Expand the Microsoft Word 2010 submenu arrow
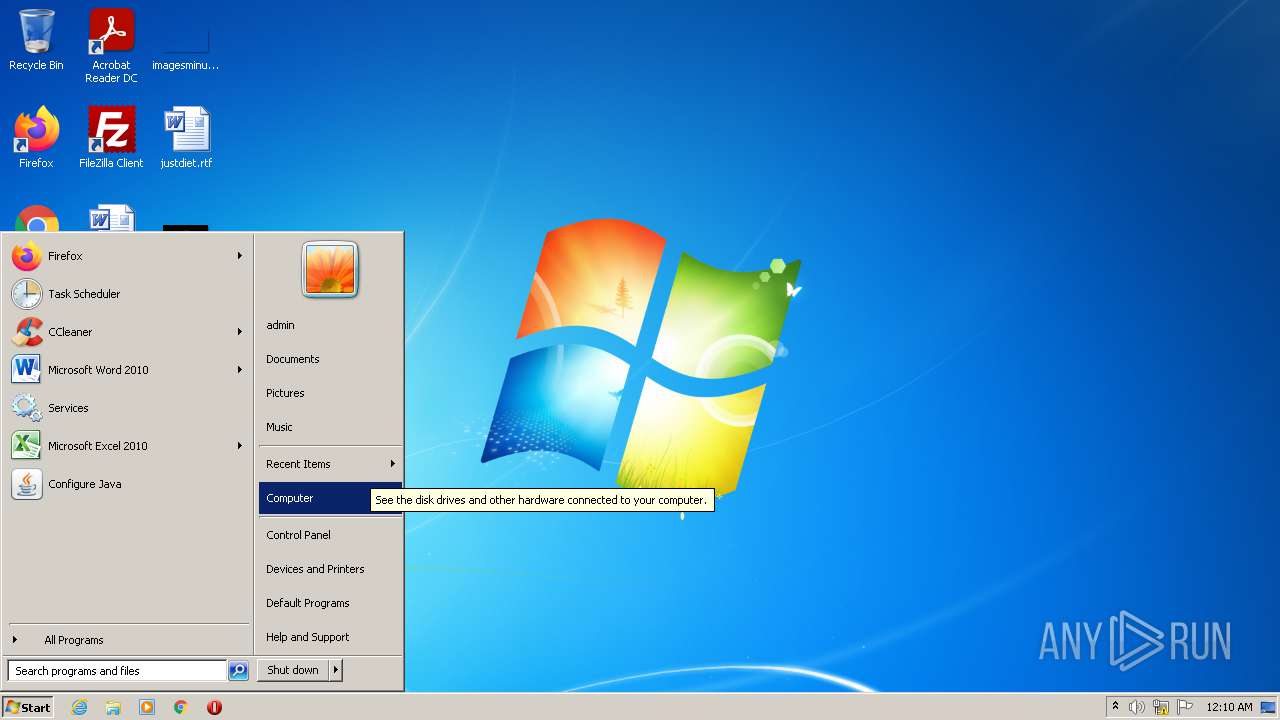Viewport: 1280px width, 720px height. coord(240,370)
